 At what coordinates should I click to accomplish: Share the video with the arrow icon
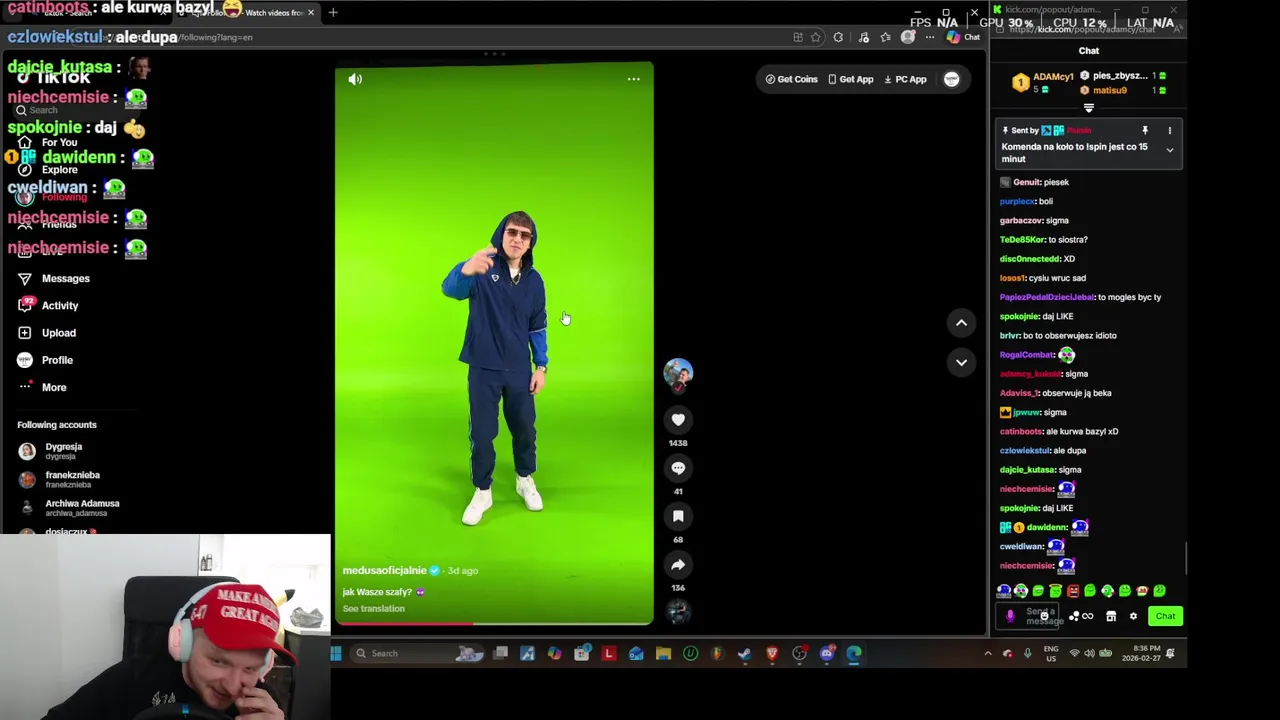click(x=678, y=565)
